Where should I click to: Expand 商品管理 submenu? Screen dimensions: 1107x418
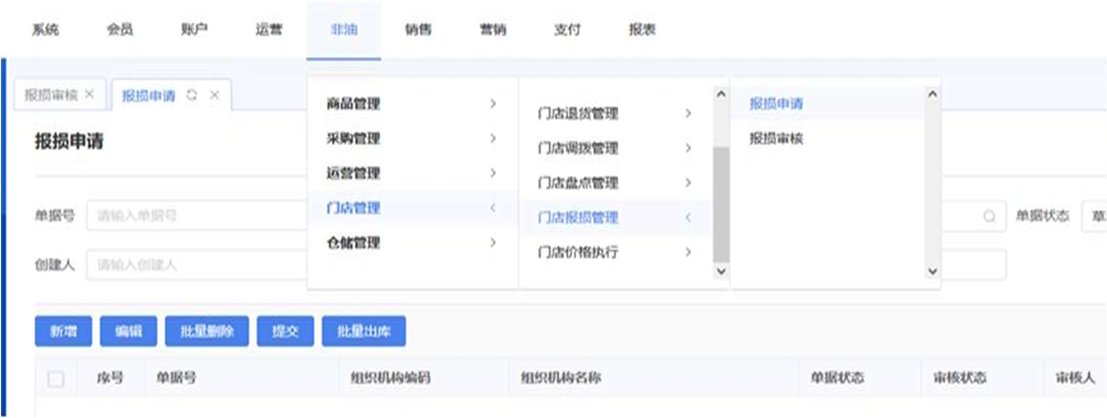click(411, 104)
